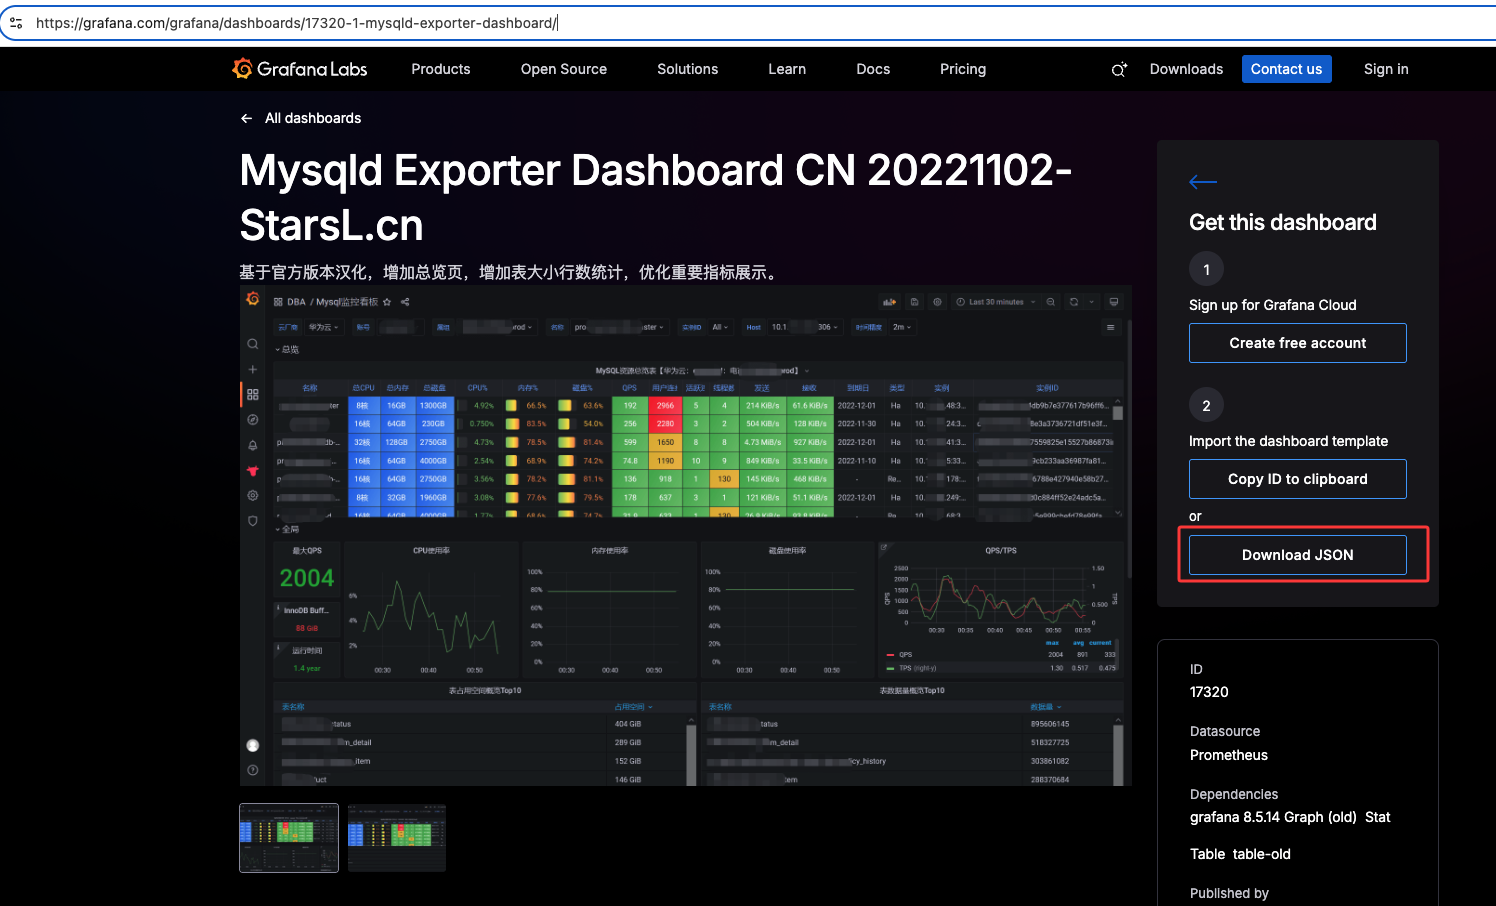
Task: Click the Contact us button
Action: (x=1286, y=69)
